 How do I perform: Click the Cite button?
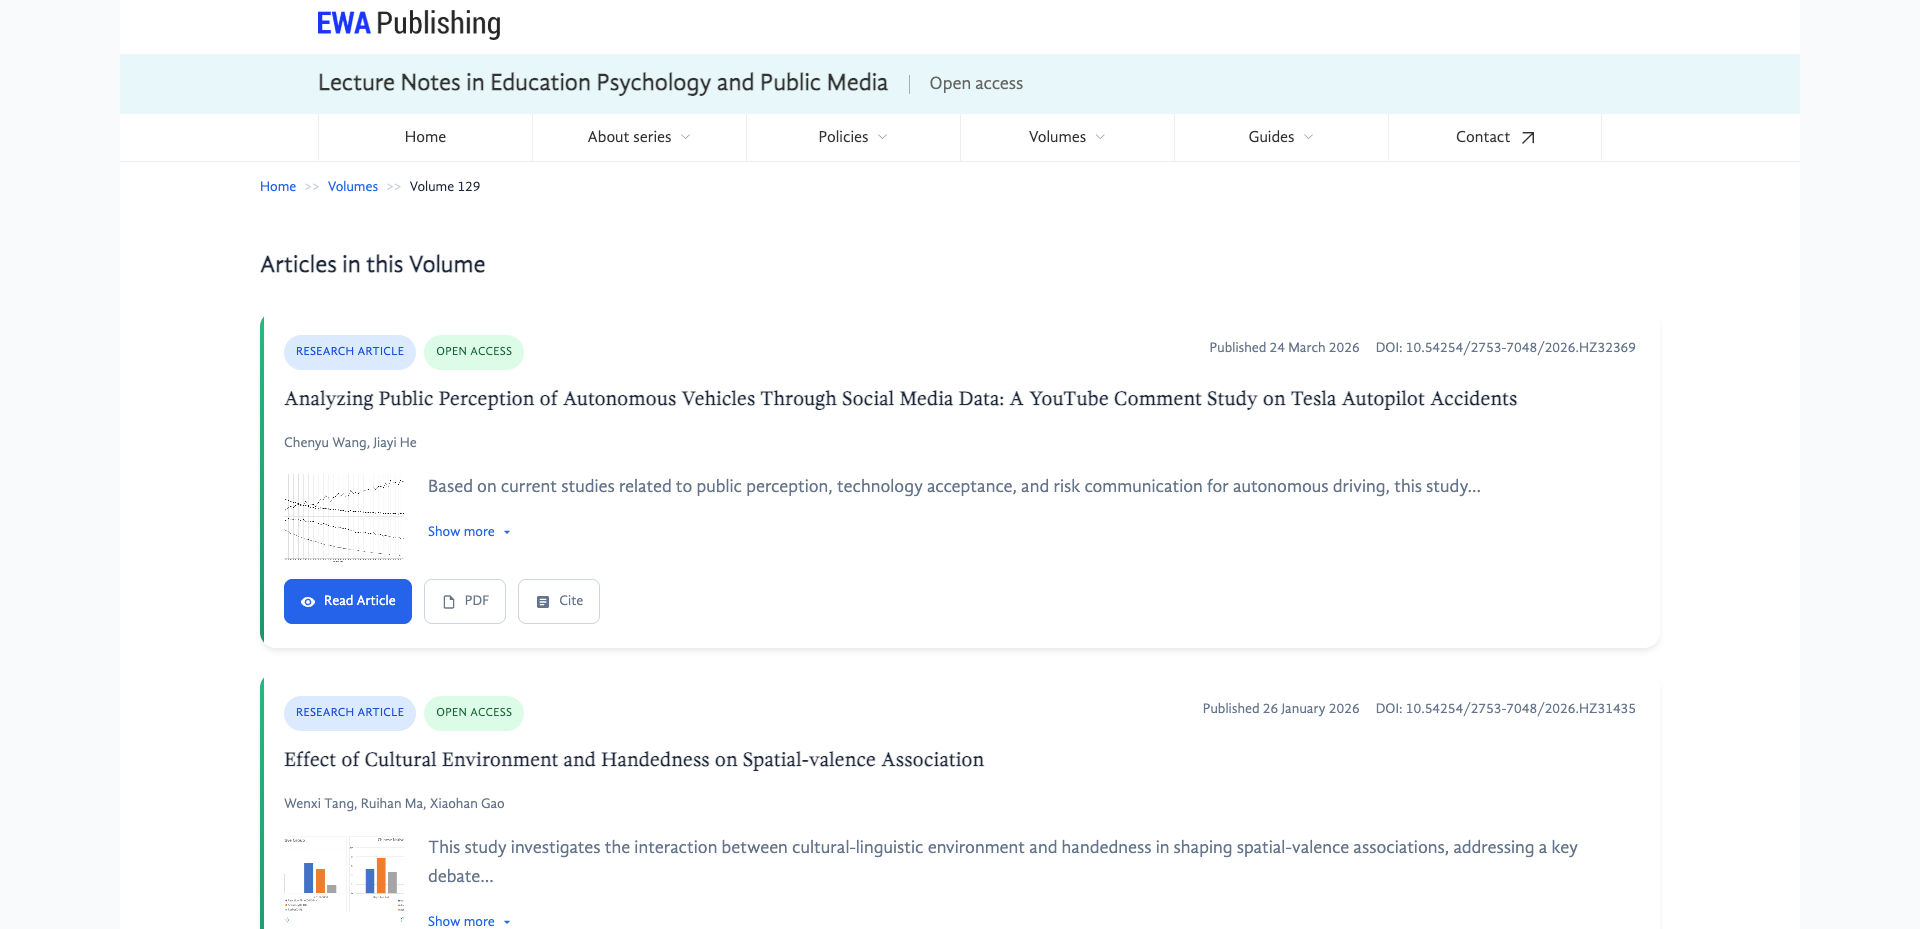(559, 601)
